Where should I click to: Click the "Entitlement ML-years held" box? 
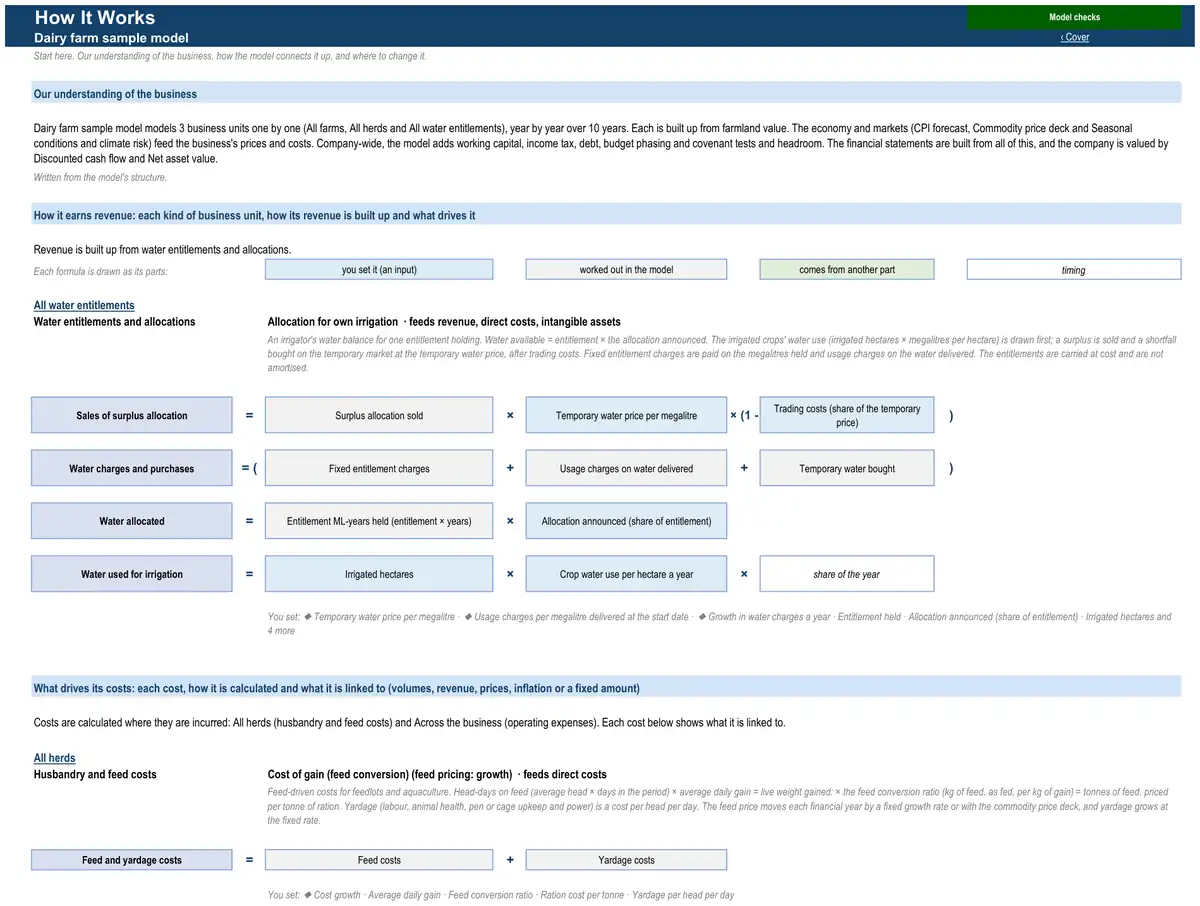click(x=379, y=521)
